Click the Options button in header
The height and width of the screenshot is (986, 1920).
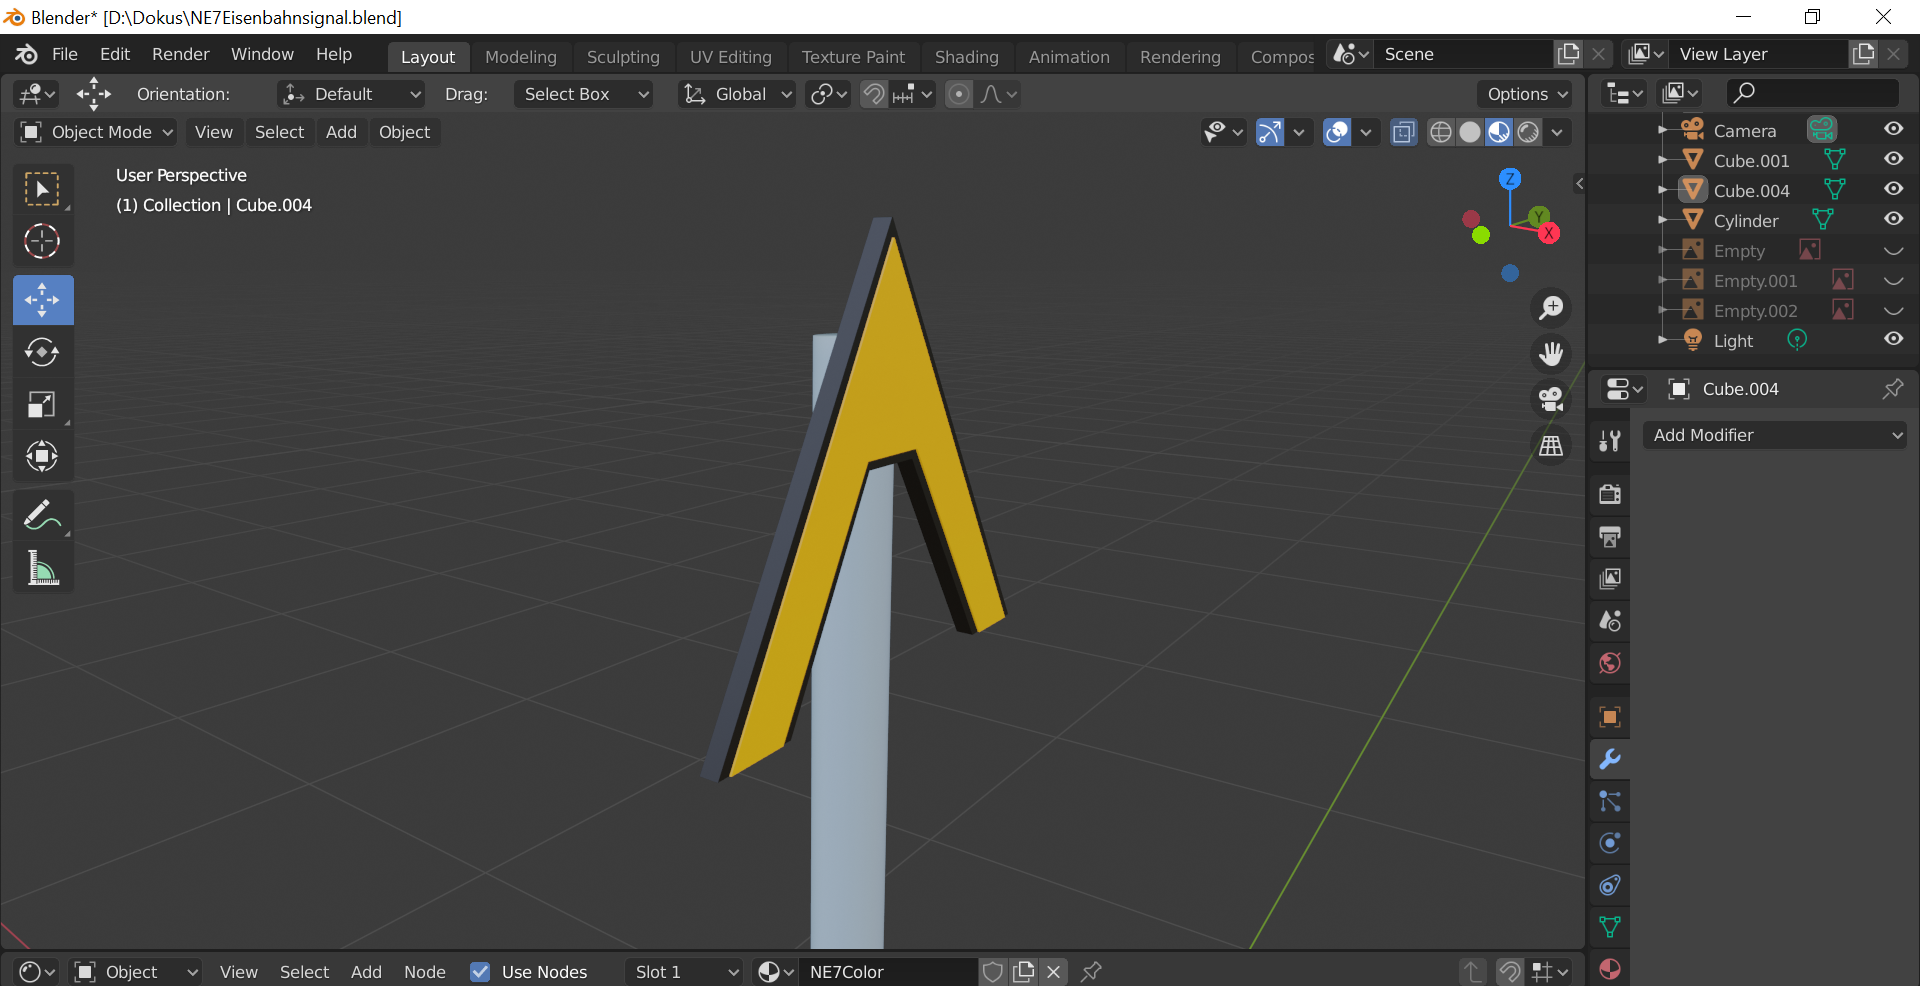tap(1525, 94)
